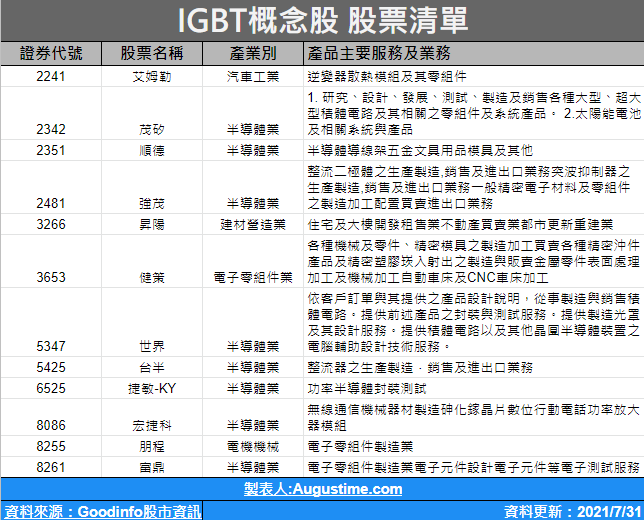Click stock name 朋程
The height and width of the screenshot is (520, 644).
(x=152, y=446)
